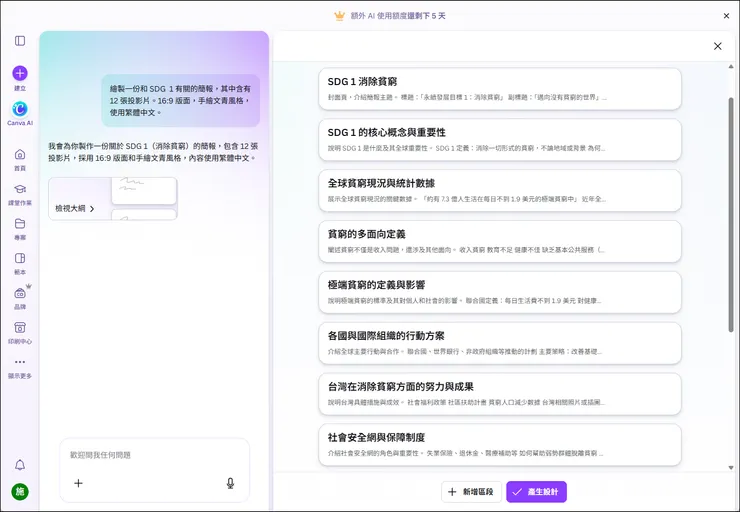Click the crown icon in top banner
The height and width of the screenshot is (512, 740).
pyautogui.click(x=339, y=16)
